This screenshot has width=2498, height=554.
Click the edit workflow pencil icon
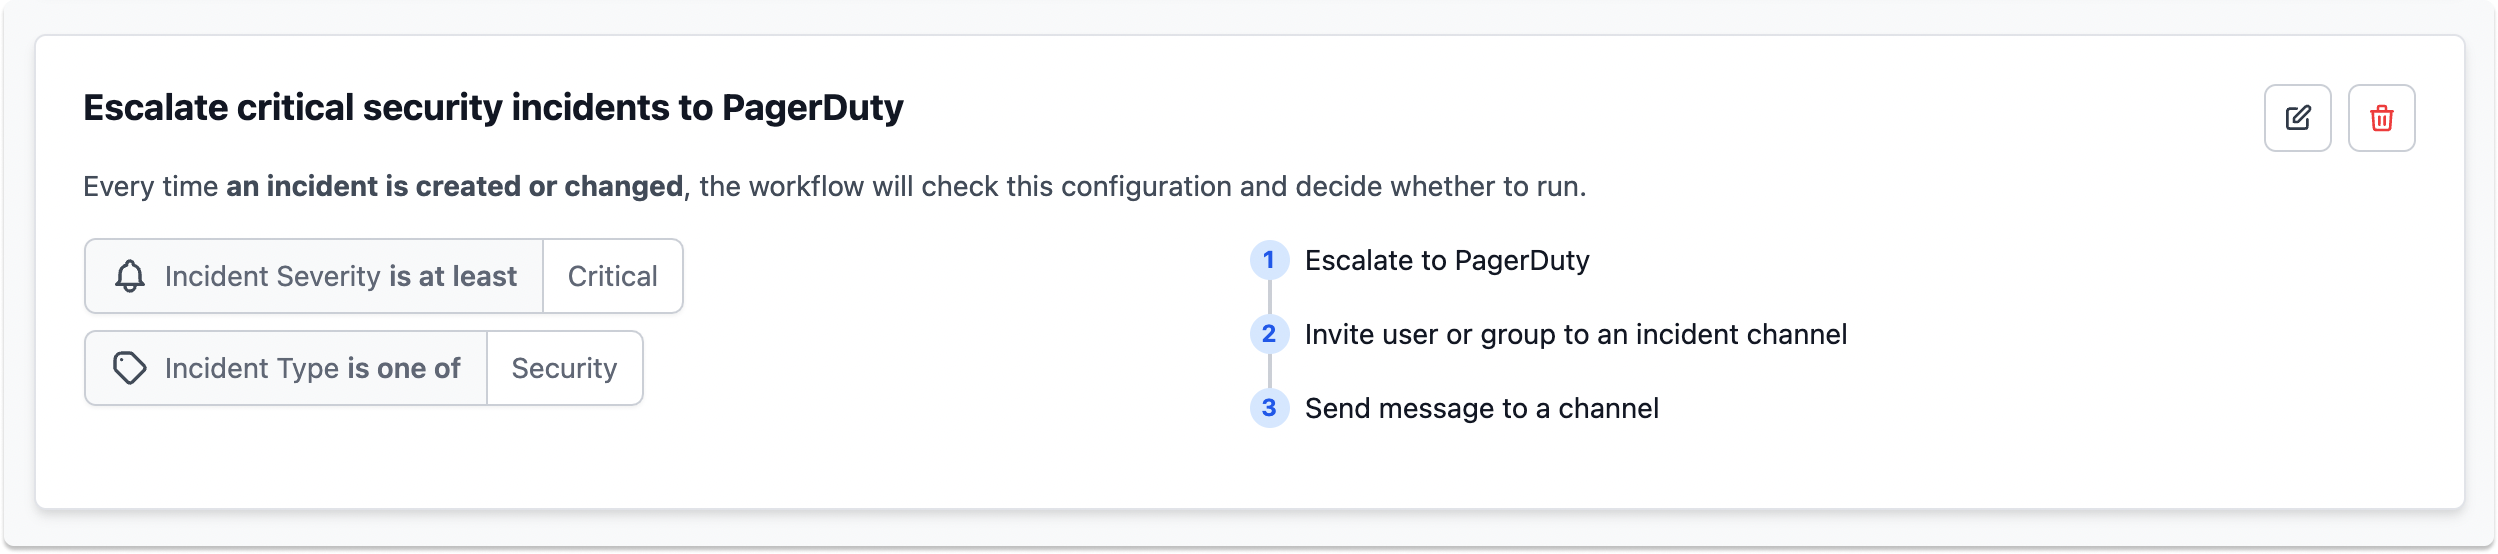(x=2297, y=118)
